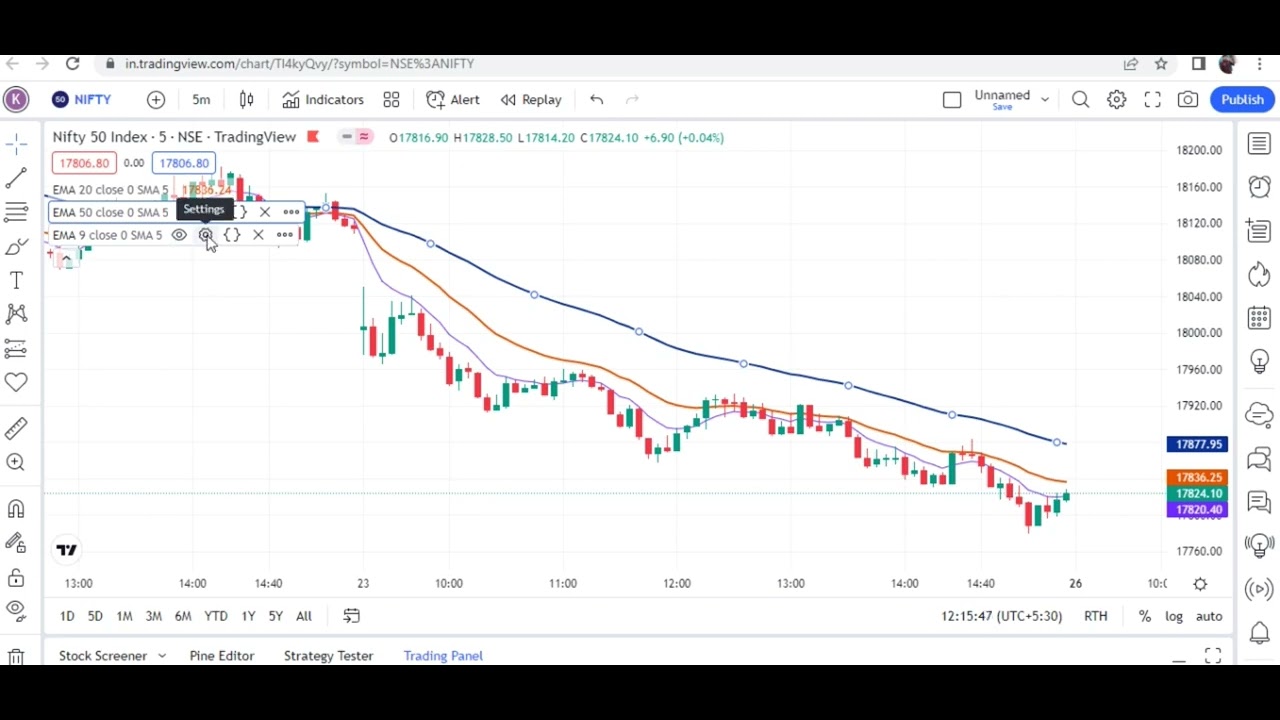
Task: Open the alerts clock panel
Action: [x=1259, y=187]
